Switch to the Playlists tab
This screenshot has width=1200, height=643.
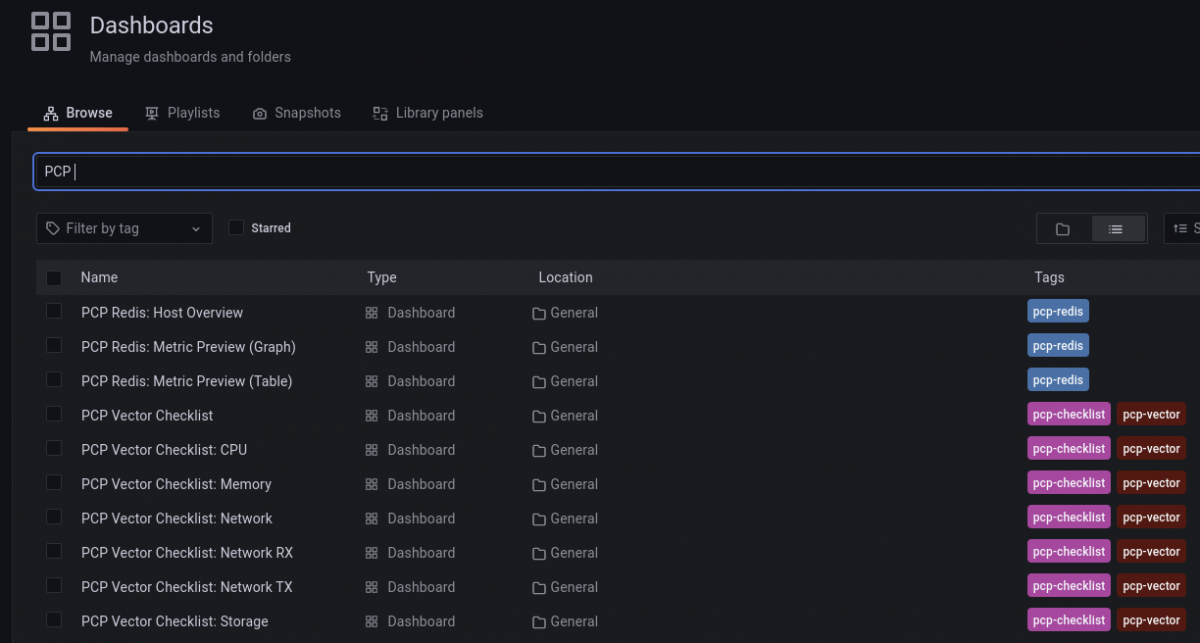183,113
